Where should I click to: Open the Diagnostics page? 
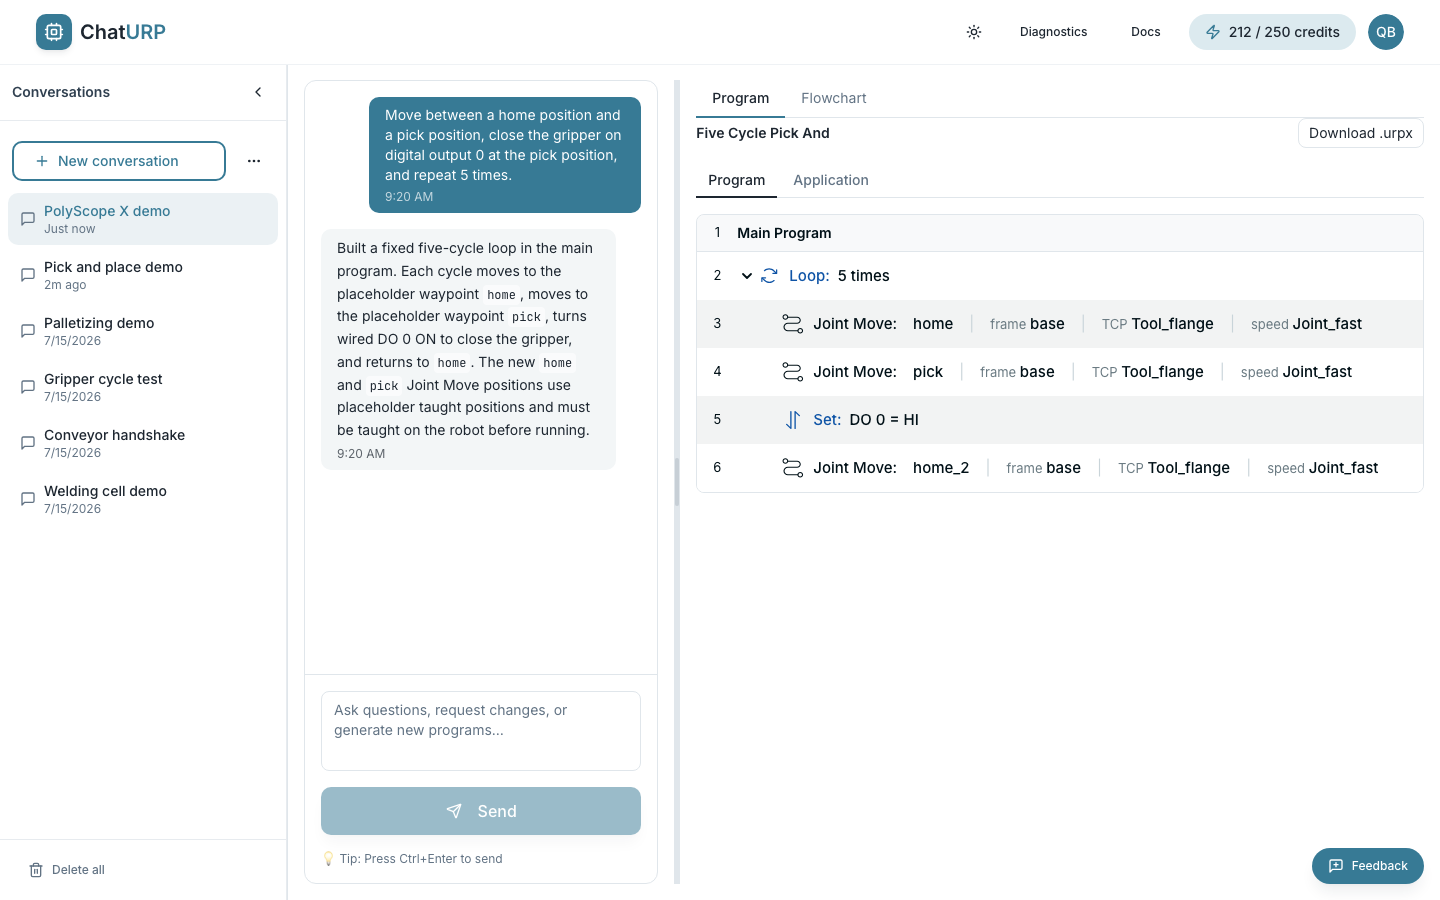pyautogui.click(x=1053, y=32)
